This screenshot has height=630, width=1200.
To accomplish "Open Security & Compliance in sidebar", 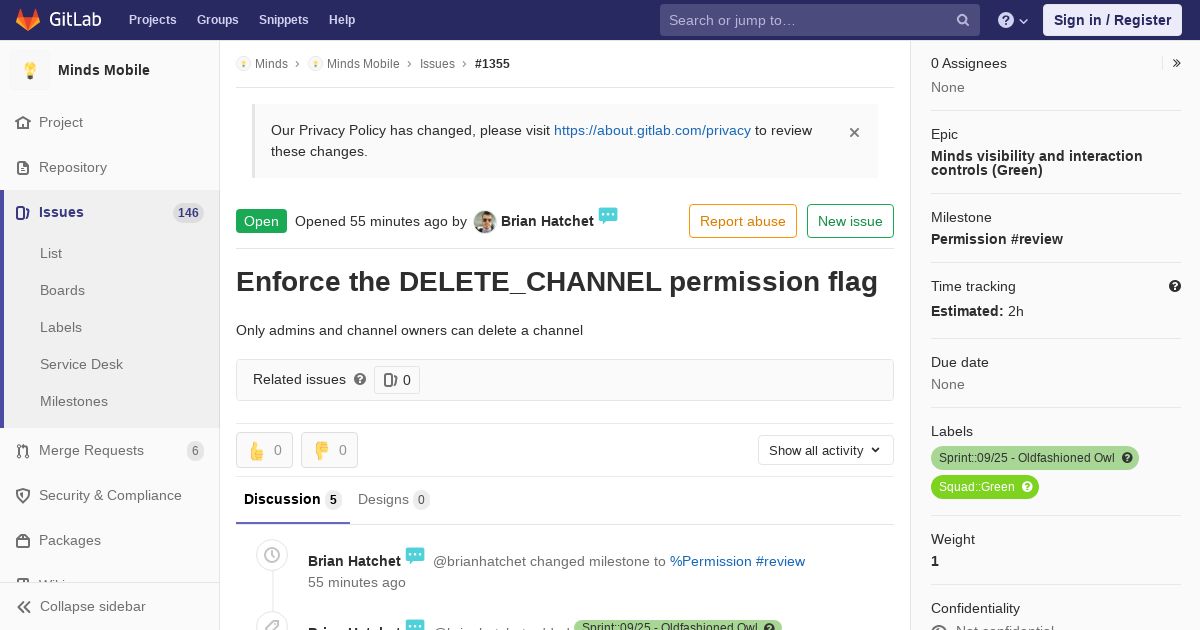I will click(x=109, y=495).
